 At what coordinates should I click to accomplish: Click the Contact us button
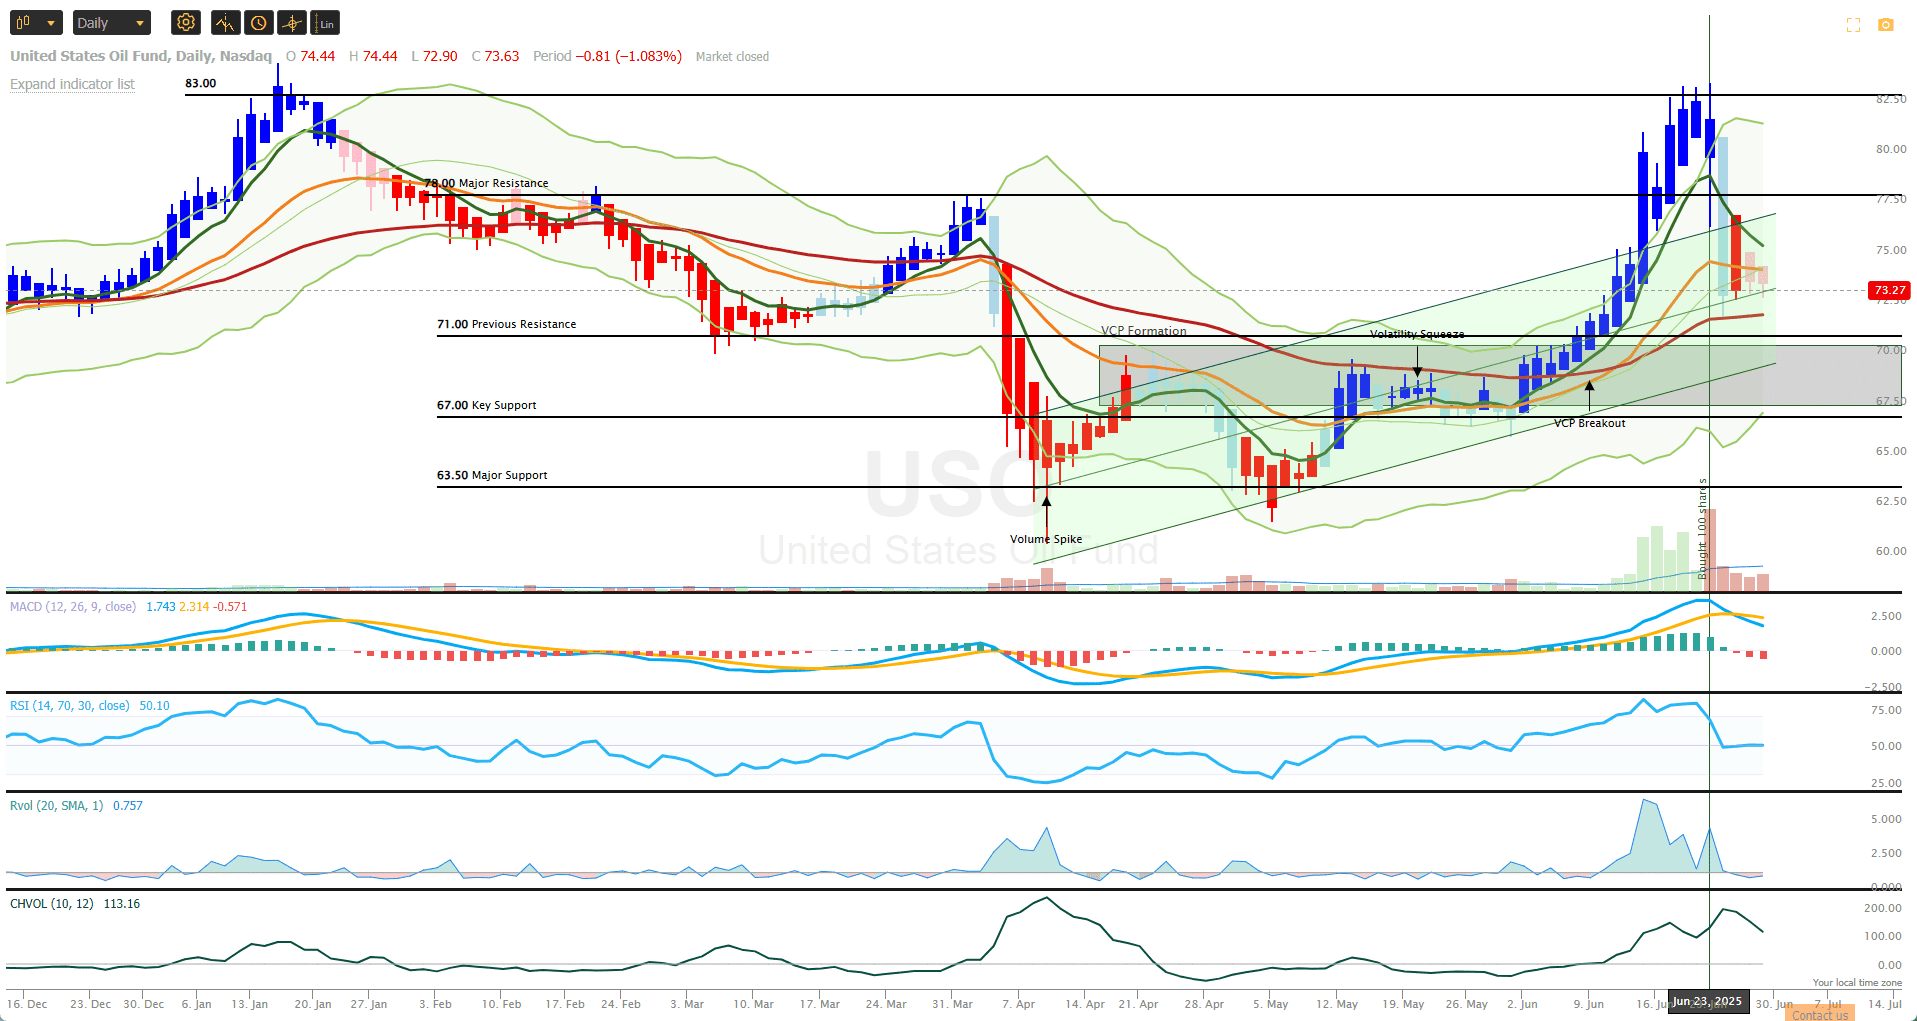click(1820, 1014)
